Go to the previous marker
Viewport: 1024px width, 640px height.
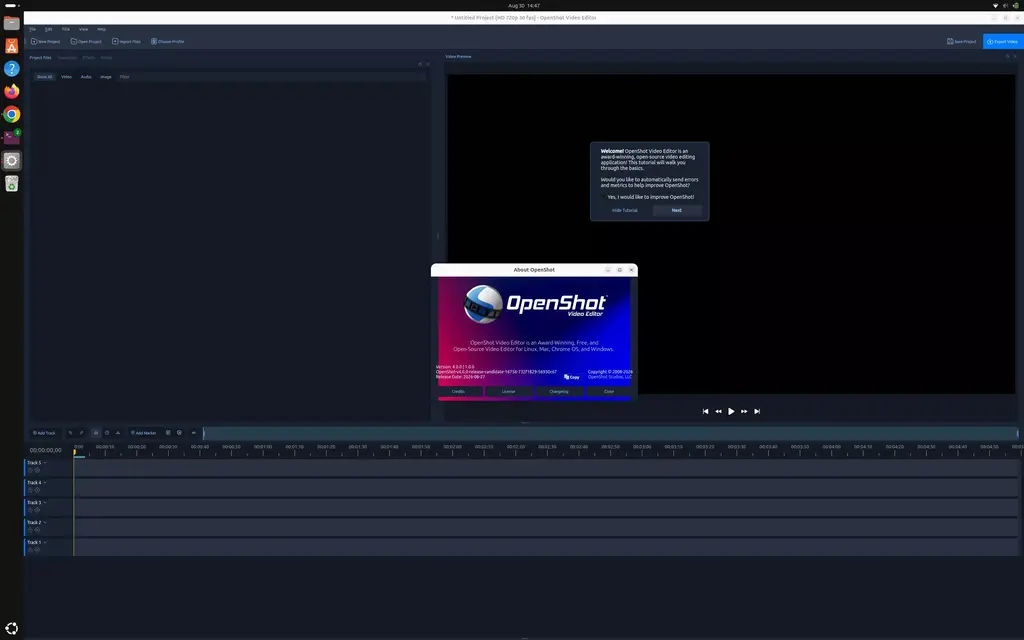click(x=168, y=433)
